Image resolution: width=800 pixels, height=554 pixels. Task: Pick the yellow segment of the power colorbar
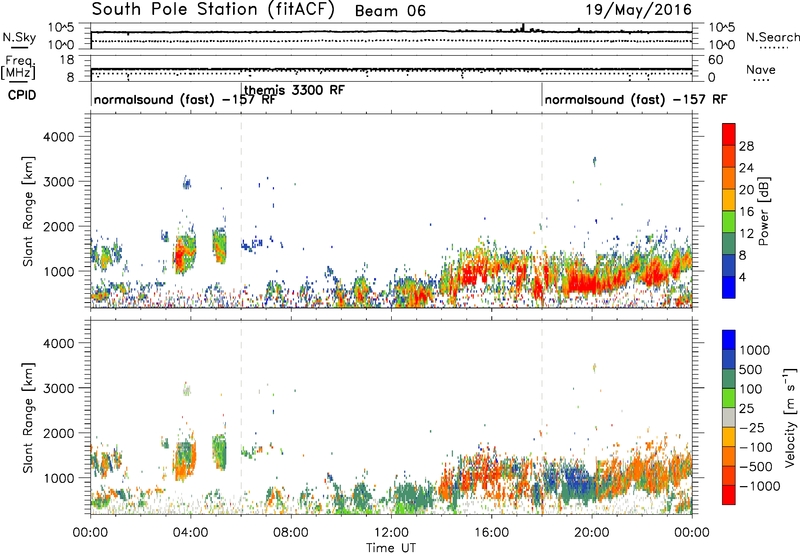click(x=729, y=199)
